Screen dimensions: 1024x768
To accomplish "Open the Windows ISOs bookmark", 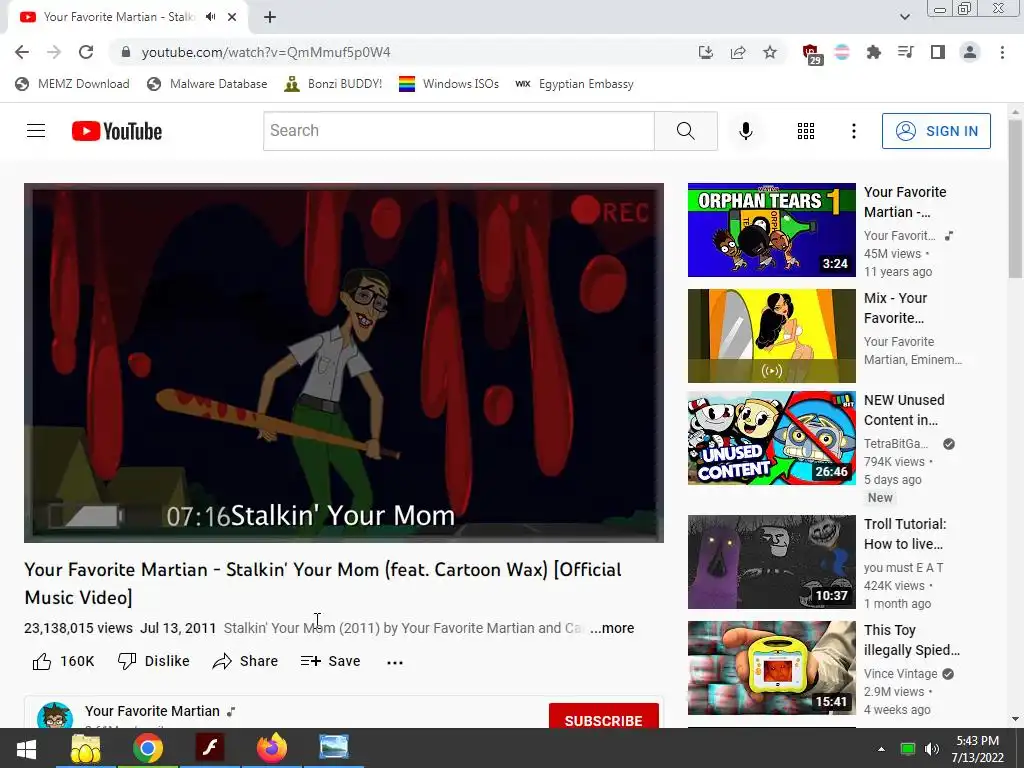I will point(449,84).
